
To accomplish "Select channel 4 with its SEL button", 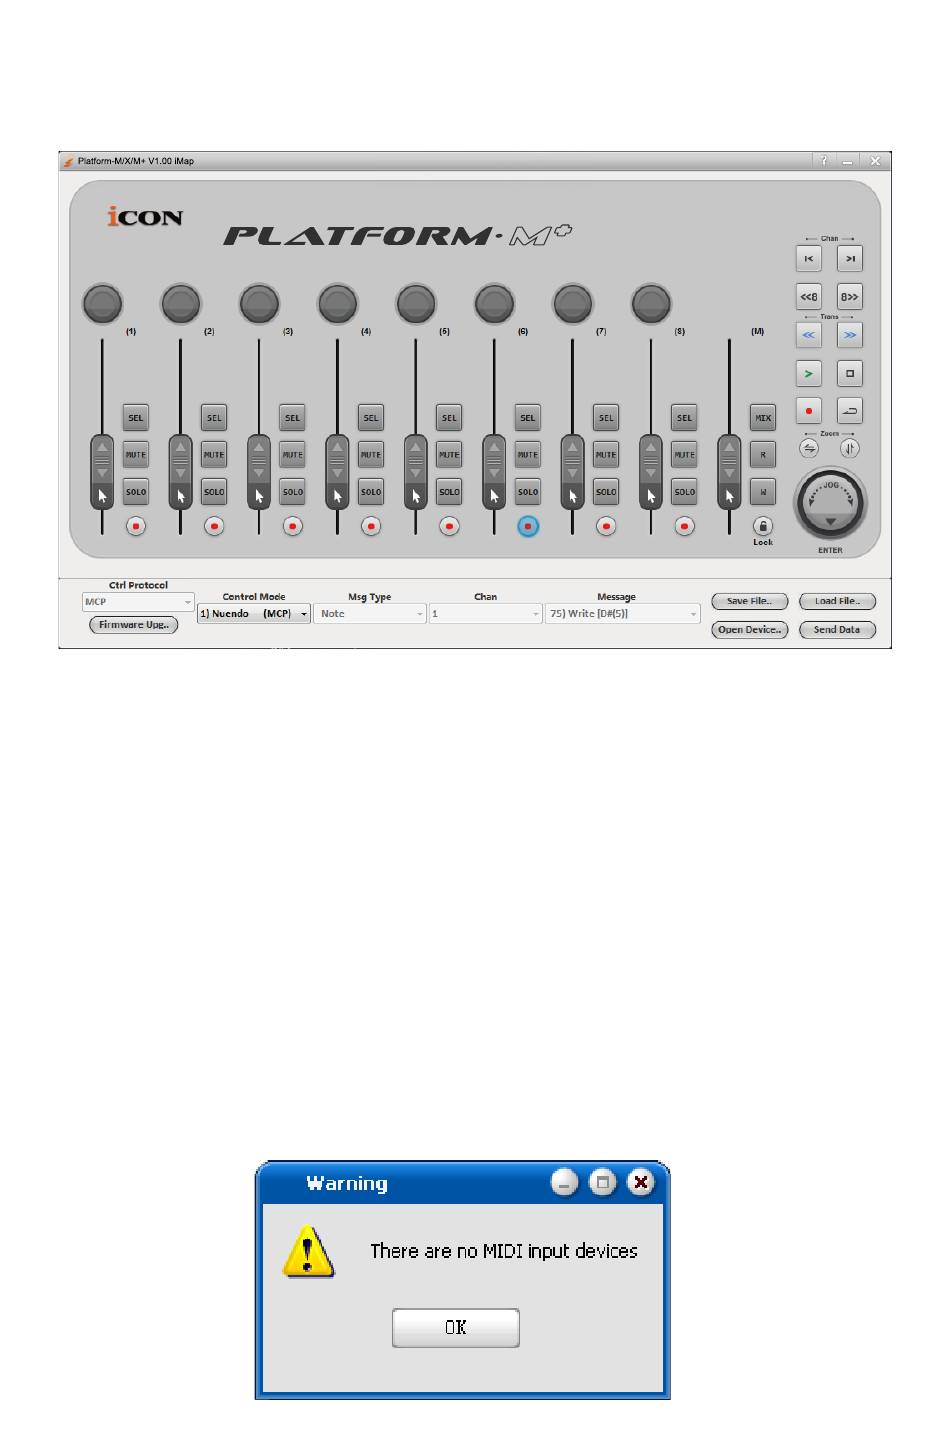I will (371, 418).
